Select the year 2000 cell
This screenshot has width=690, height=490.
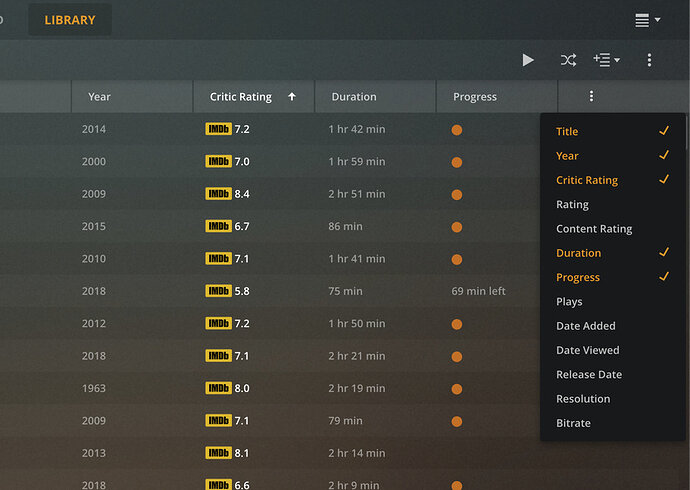(x=94, y=161)
